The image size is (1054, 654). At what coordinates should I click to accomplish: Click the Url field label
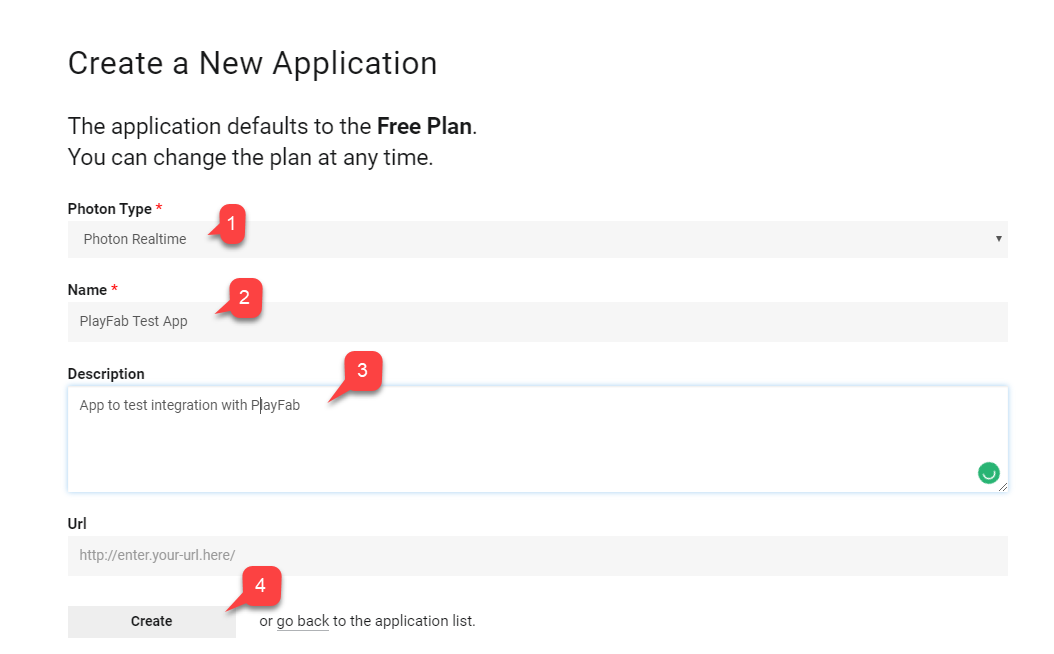(77, 524)
